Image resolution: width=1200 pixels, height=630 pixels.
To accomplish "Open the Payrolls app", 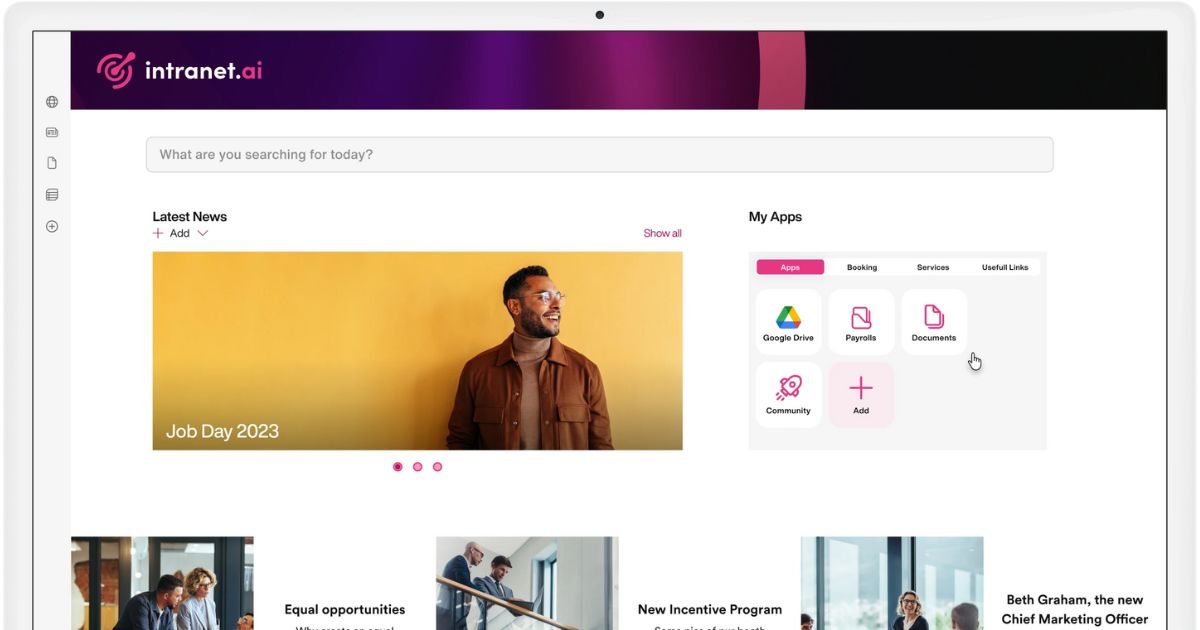I will point(861,323).
